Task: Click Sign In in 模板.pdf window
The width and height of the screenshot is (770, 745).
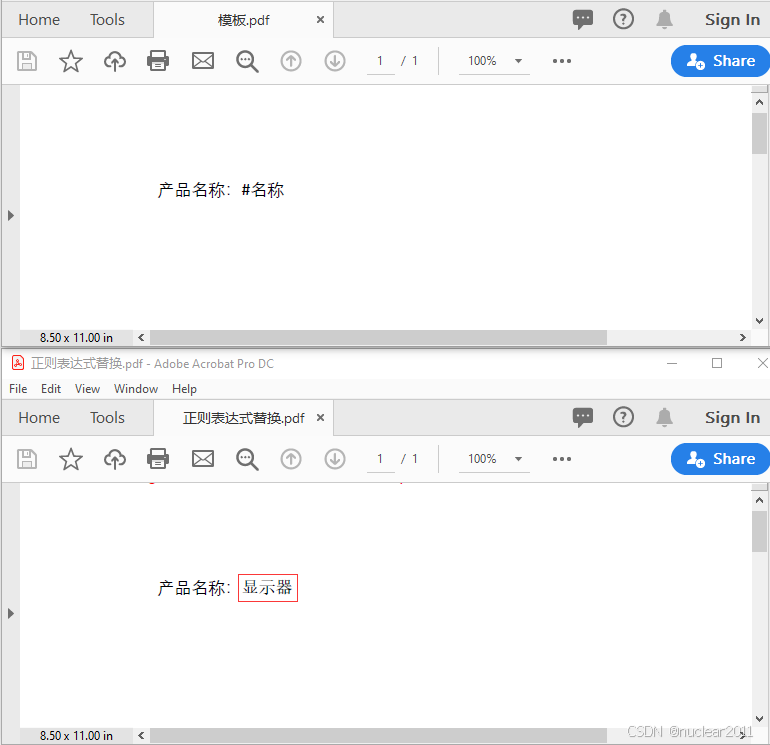Action: click(732, 20)
